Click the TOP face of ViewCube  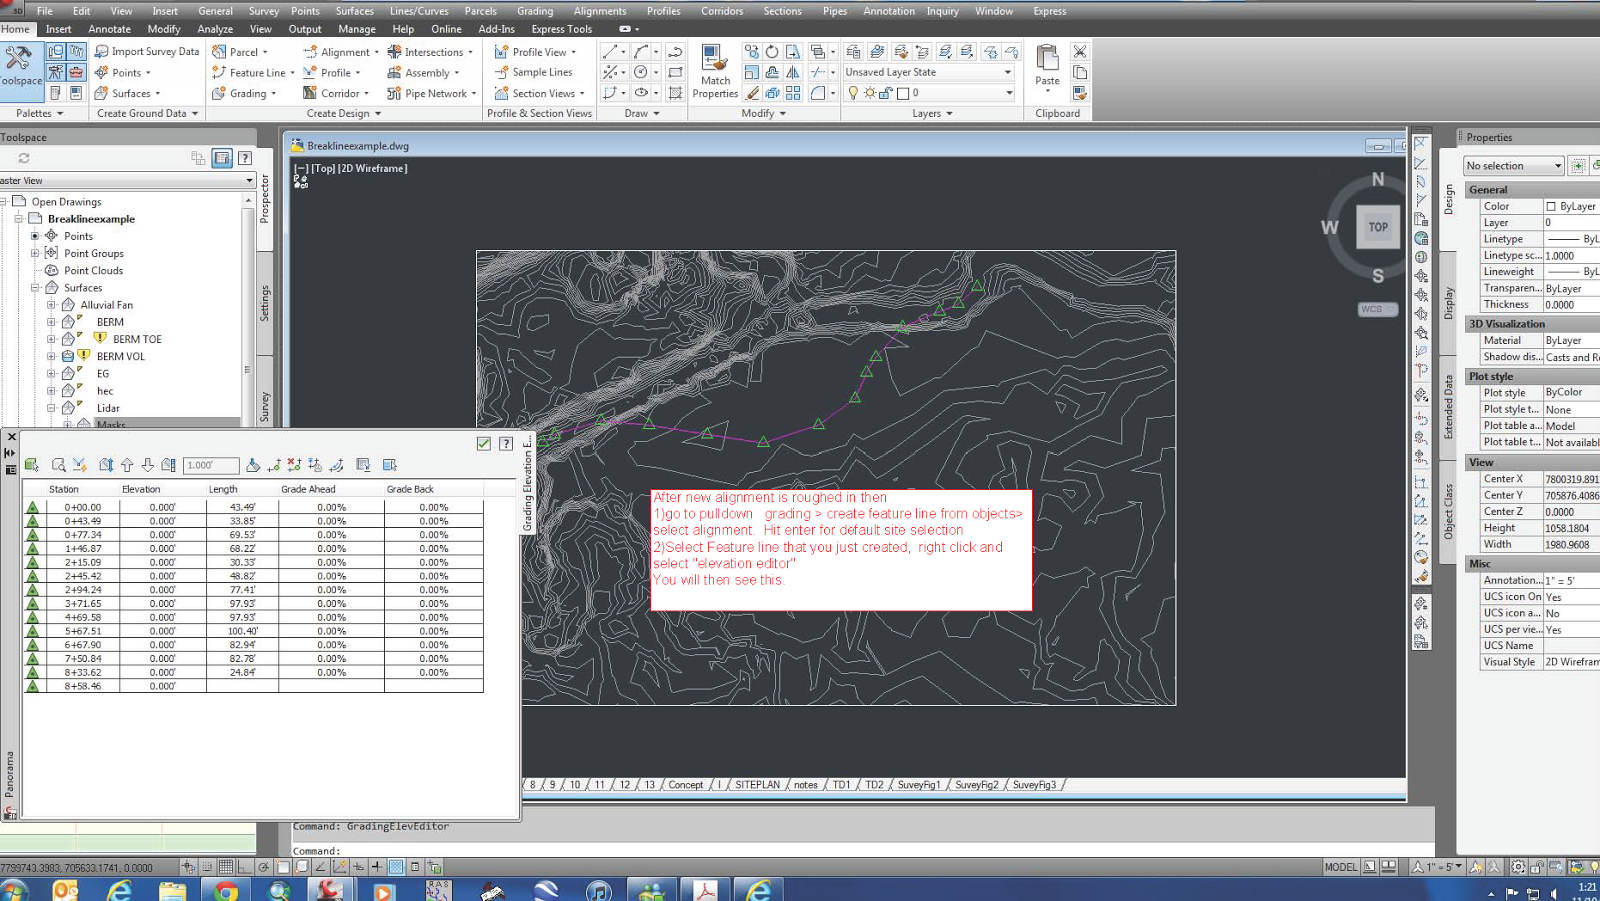[x=1378, y=227]
